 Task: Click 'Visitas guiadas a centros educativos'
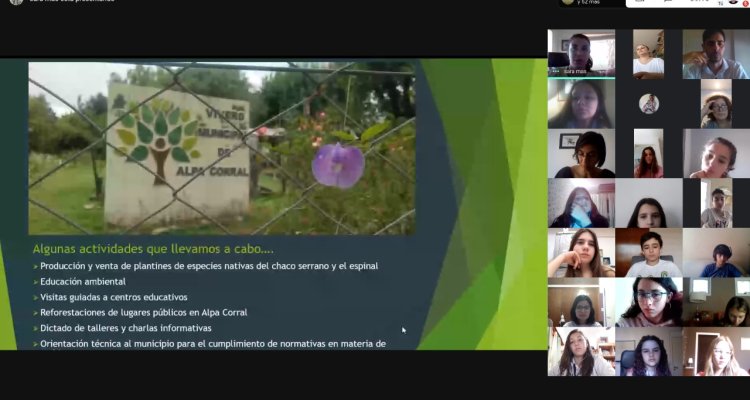point(114,297)
